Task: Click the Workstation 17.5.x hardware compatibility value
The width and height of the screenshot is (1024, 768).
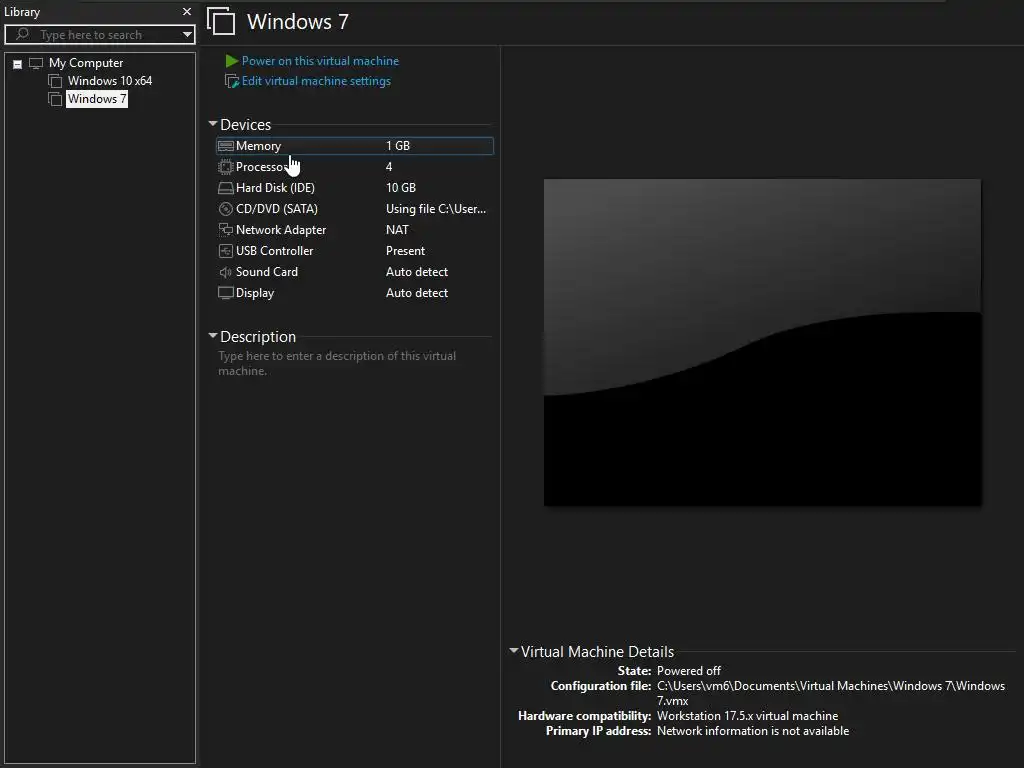Action: (747, 716)
